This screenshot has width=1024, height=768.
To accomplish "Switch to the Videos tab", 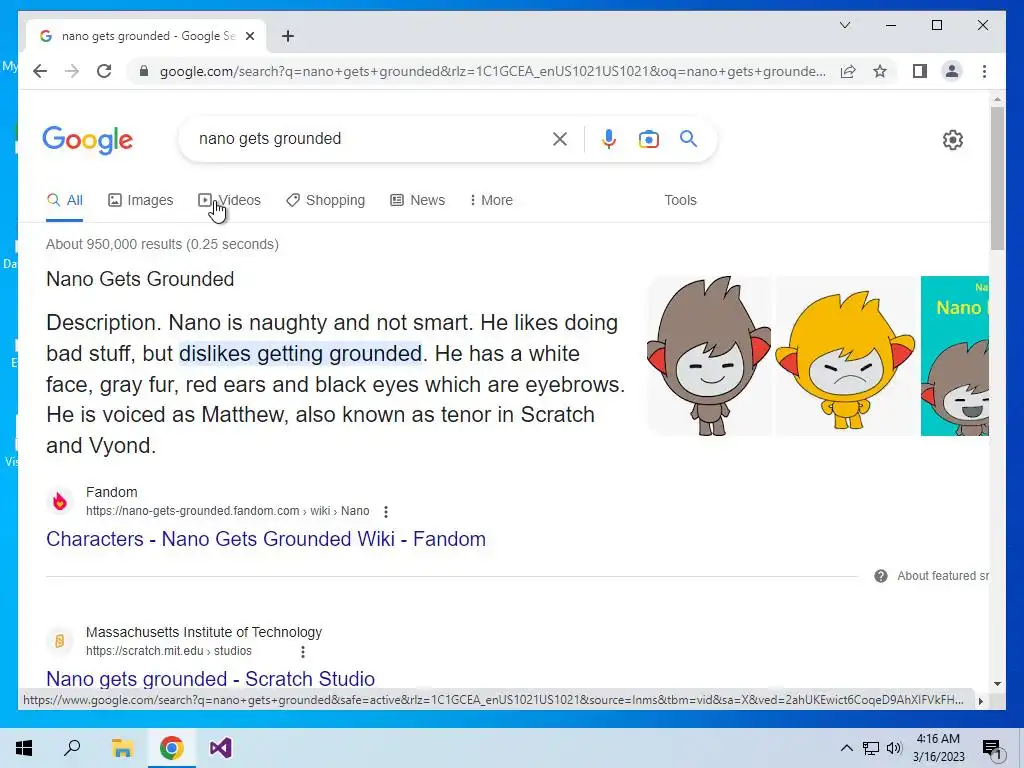I will click(x=229, y=200).
